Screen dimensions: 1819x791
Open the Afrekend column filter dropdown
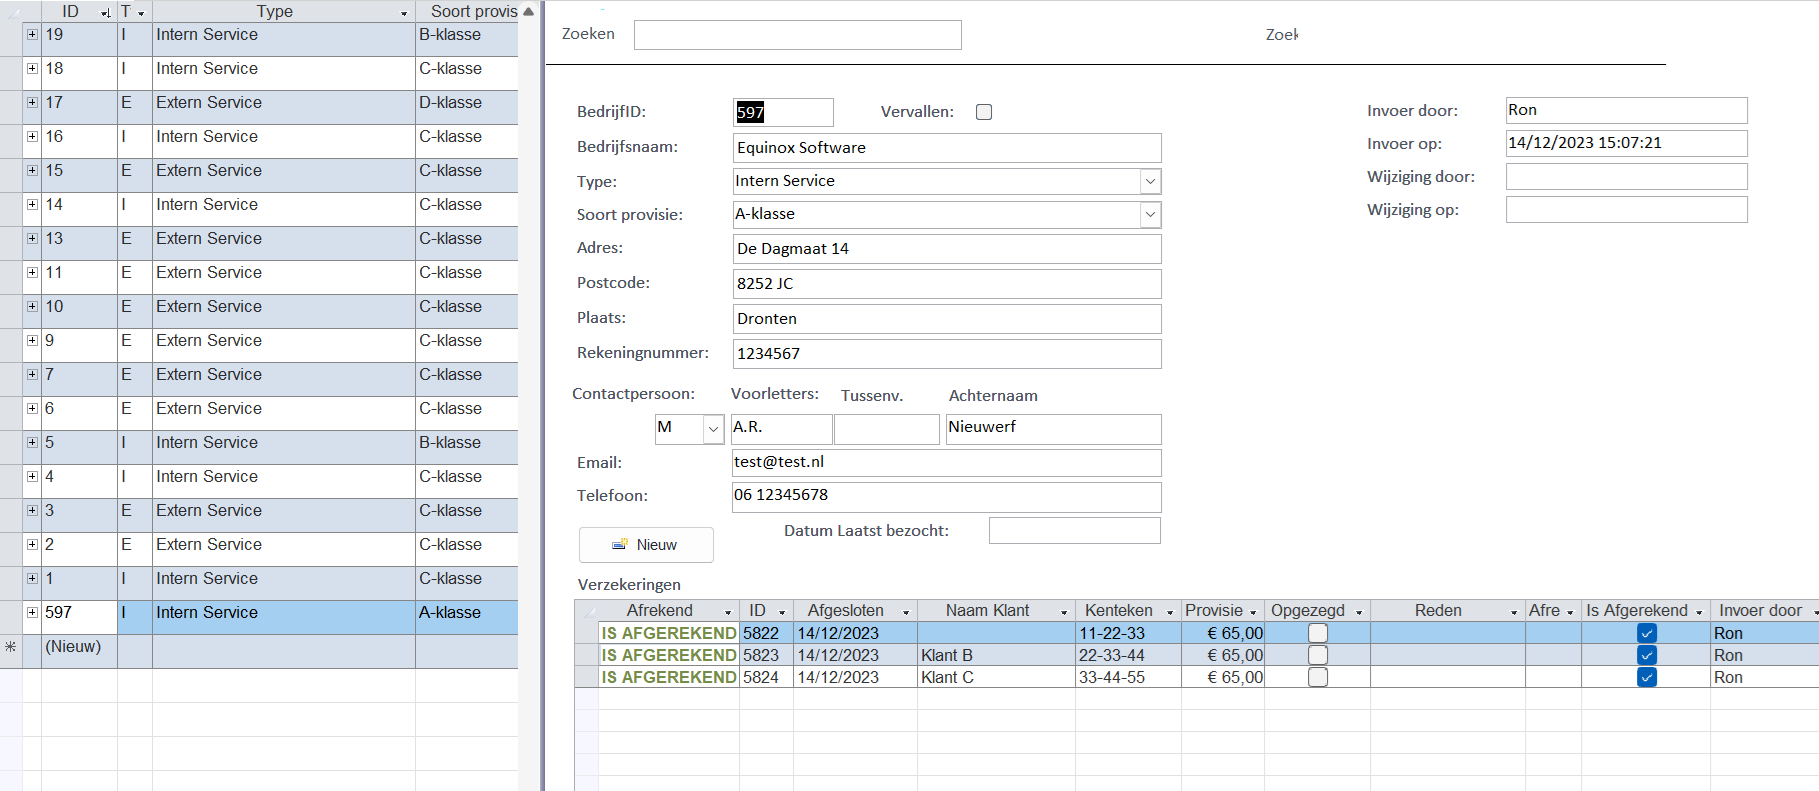point(728,611)
